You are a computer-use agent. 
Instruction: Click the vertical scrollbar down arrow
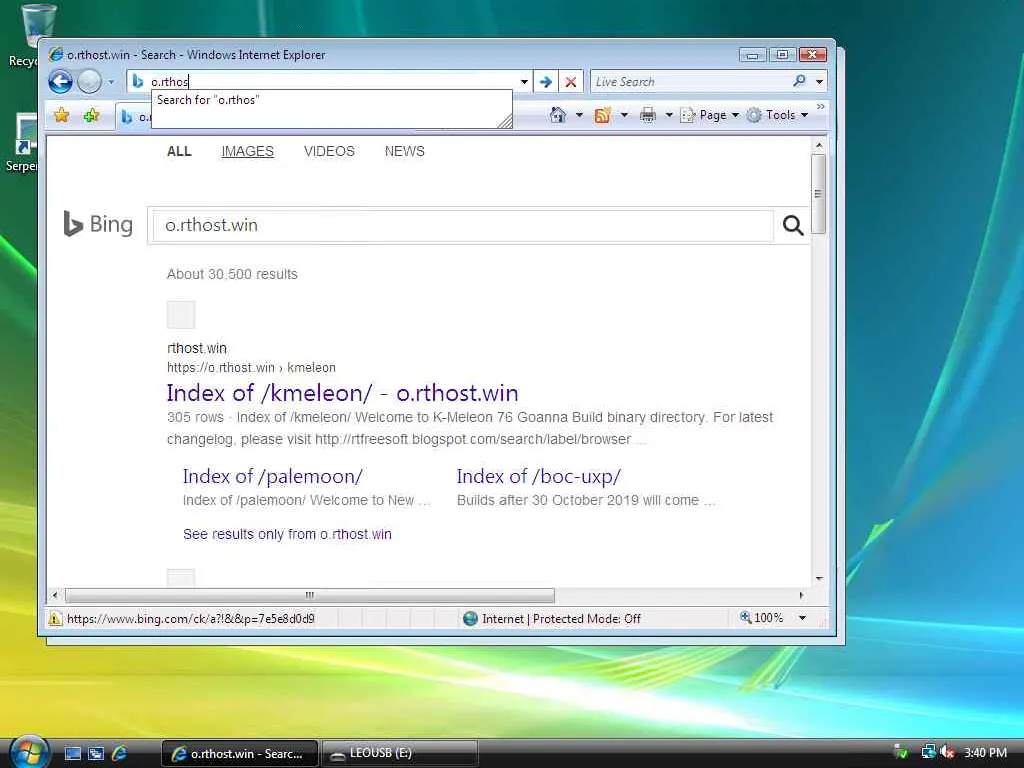(819, 579)
